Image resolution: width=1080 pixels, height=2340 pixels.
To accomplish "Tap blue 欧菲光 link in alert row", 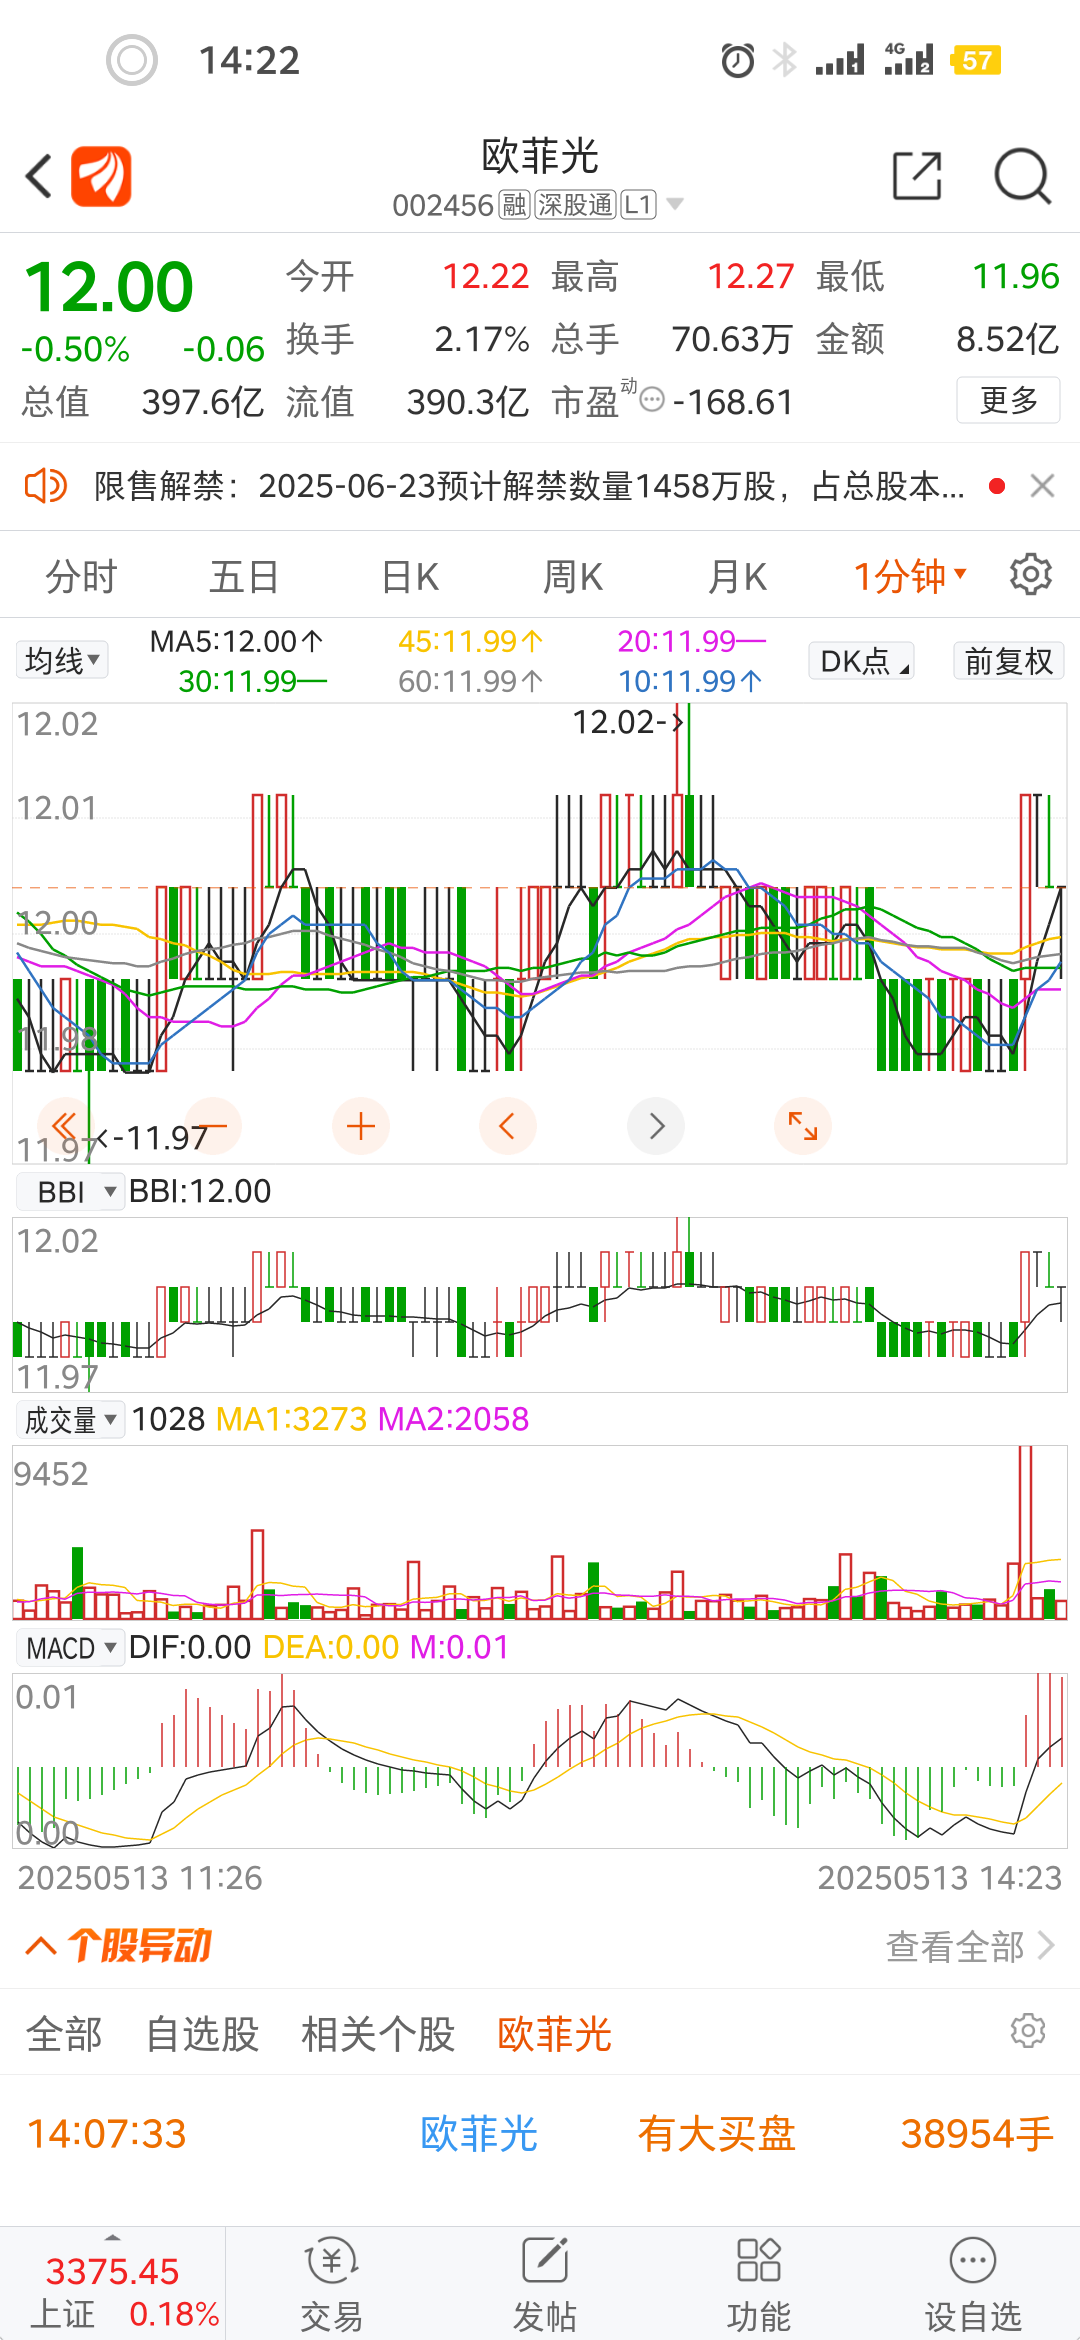I will pos(479,2133).
